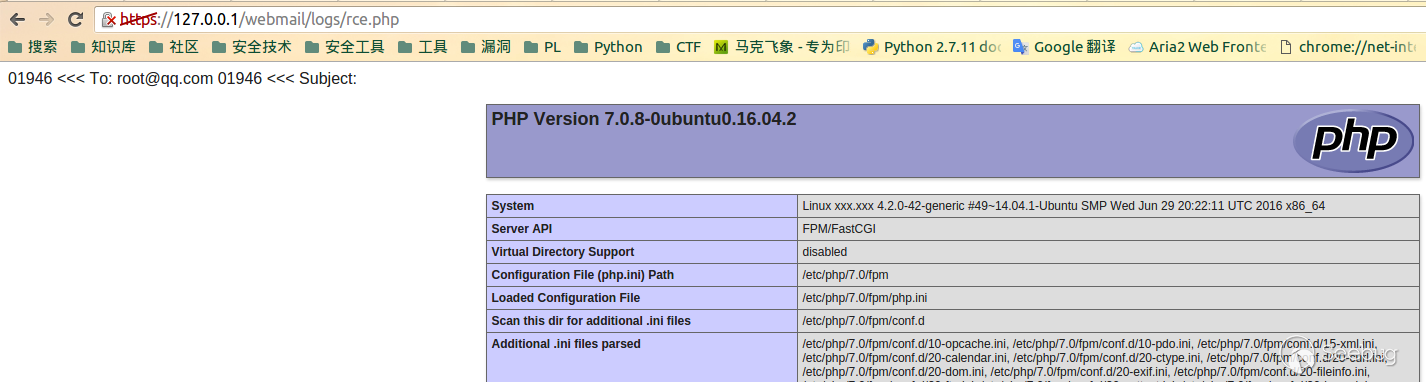Reload the page with the refresh icon
This screenshot has width=1426, height=382.
75,19
